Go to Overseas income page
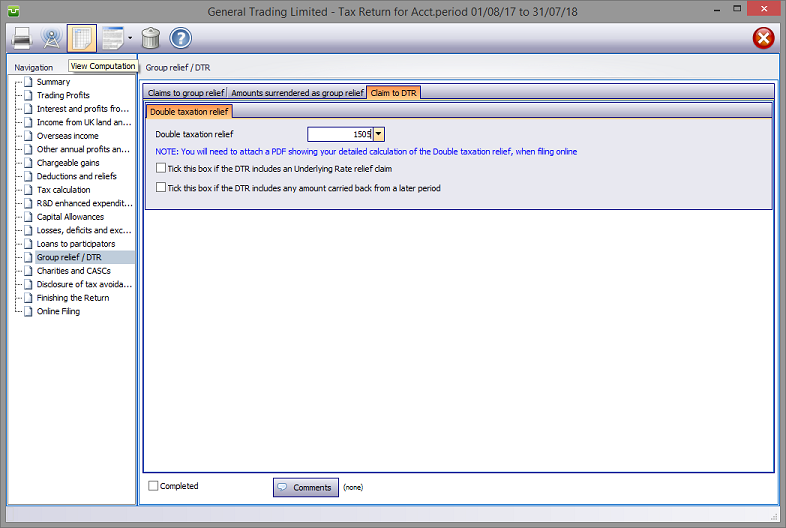This screenshot has width=786, height=528. pos(68,136)
